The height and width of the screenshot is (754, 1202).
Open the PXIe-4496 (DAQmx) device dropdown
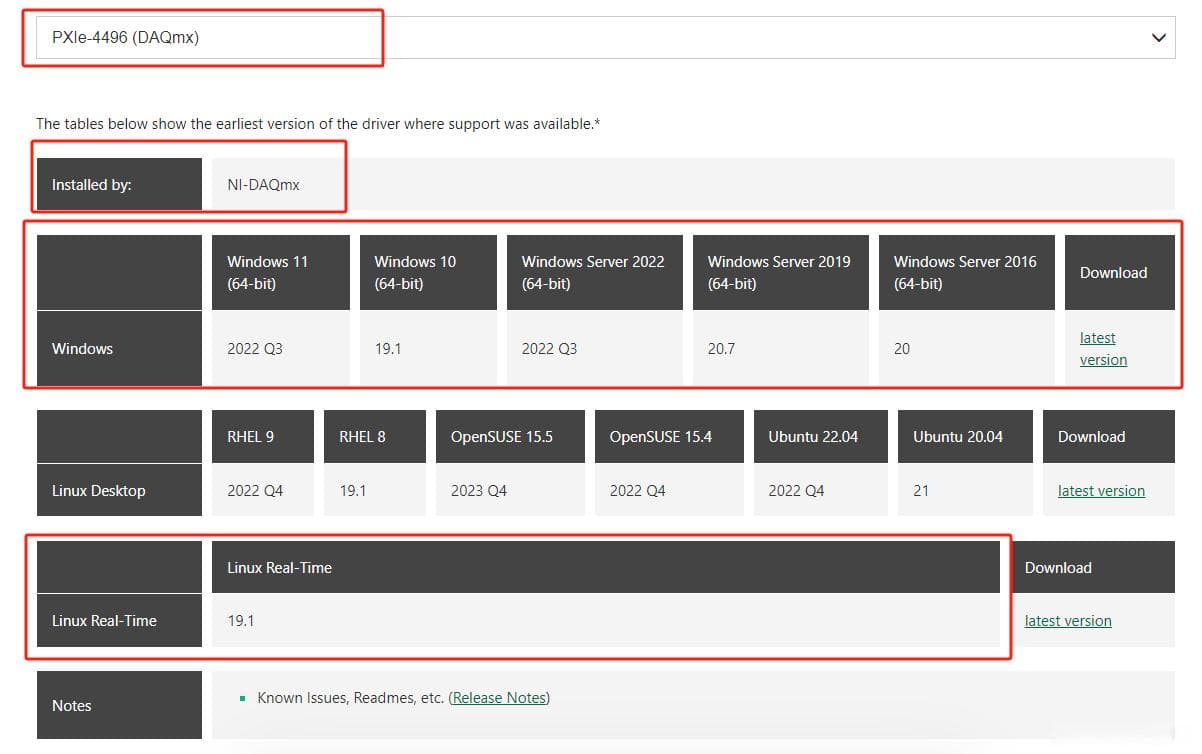pos(605,38)
